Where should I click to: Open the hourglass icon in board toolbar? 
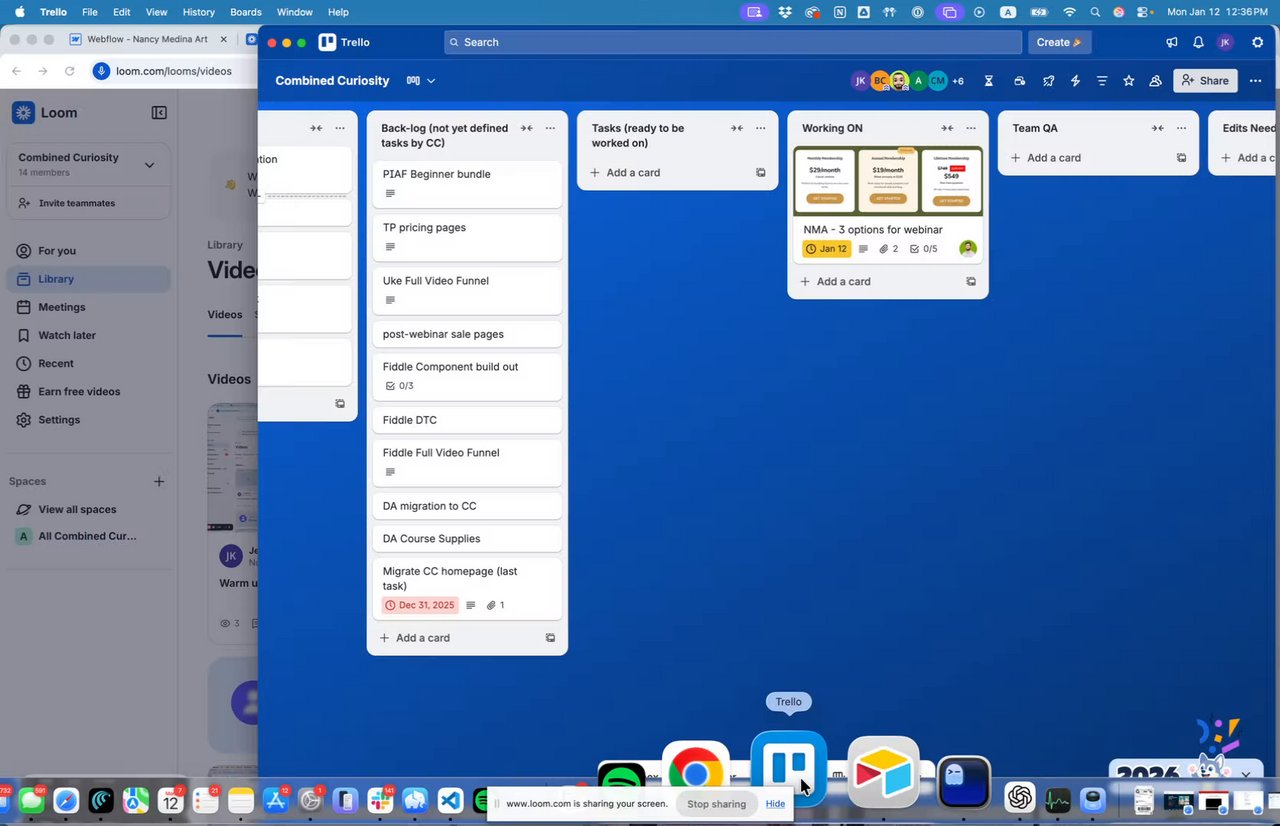coord(989,81)
